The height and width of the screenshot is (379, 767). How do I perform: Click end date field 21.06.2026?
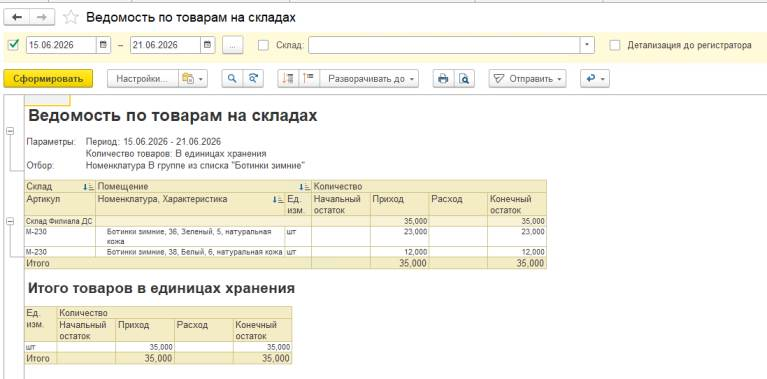click(165, 45)
